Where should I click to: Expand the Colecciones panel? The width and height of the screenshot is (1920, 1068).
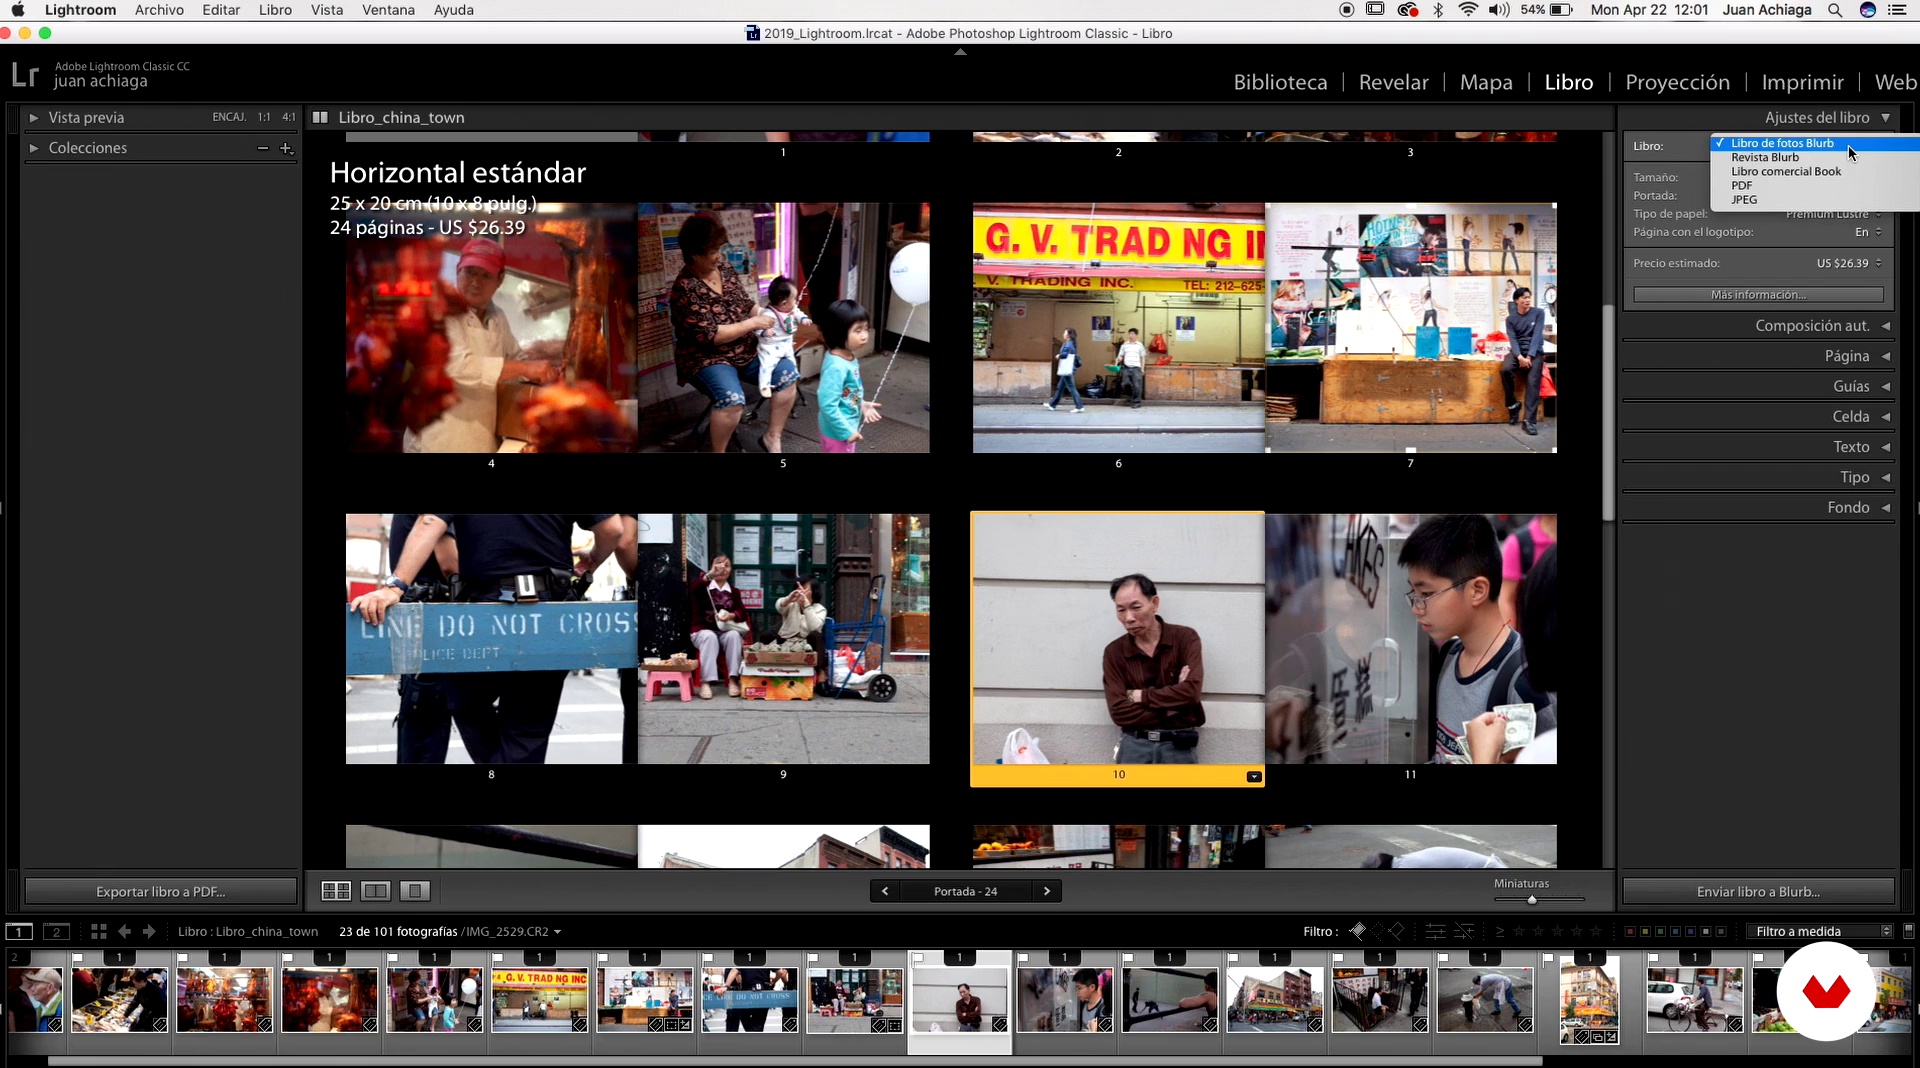coord(34,148)
